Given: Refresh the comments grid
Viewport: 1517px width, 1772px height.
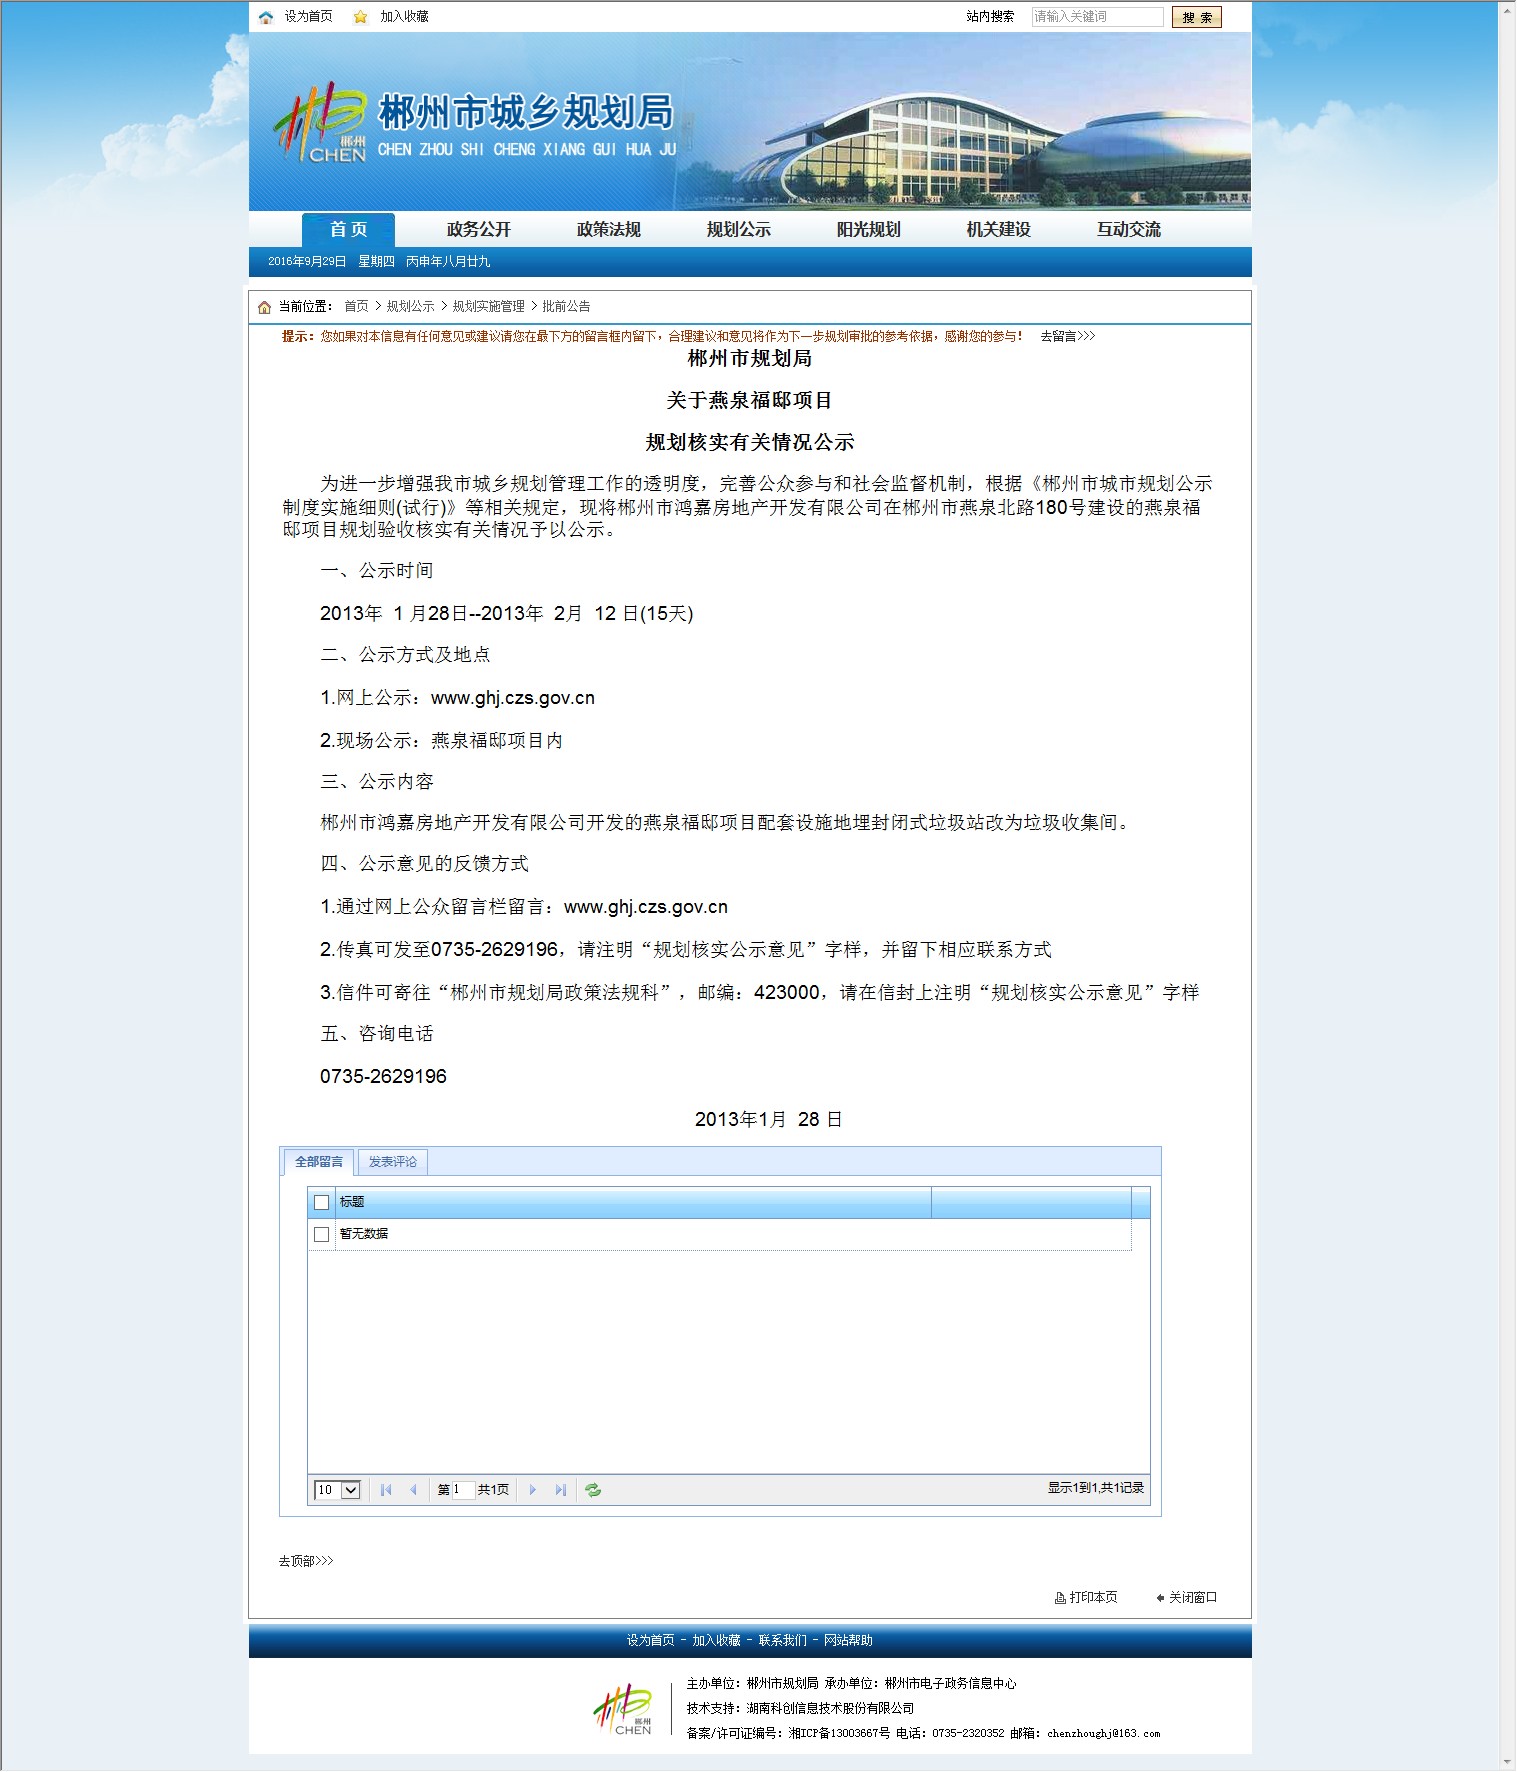Looking at the screenshot, I should 593,1490.
